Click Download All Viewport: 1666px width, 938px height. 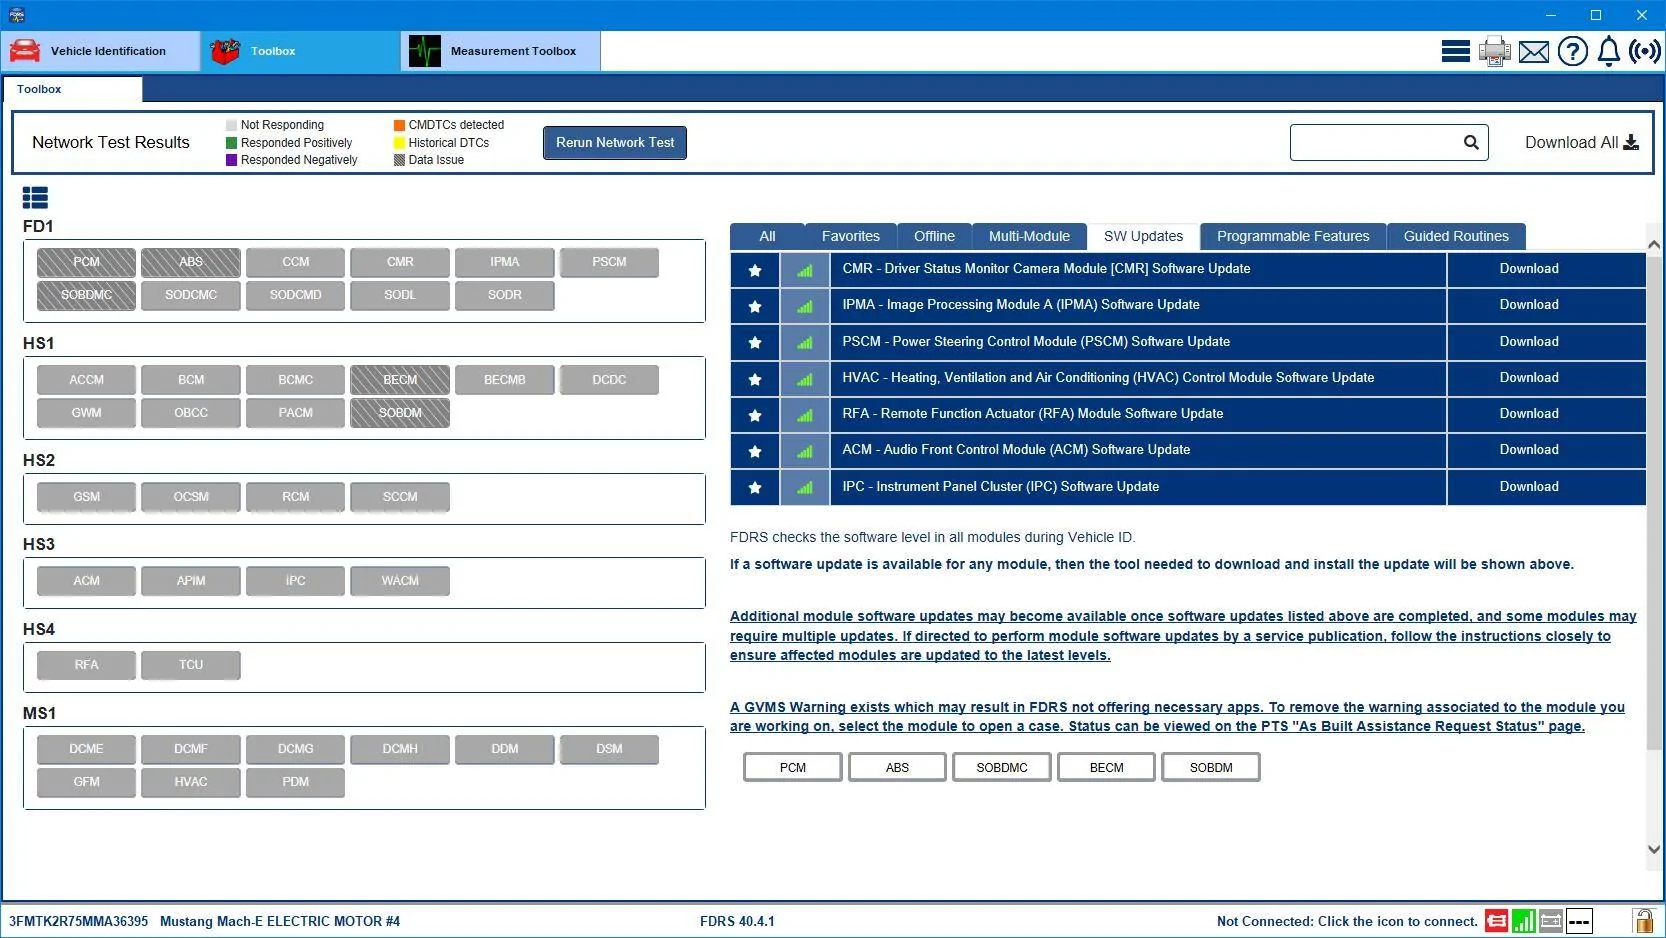click(1581, 142)
